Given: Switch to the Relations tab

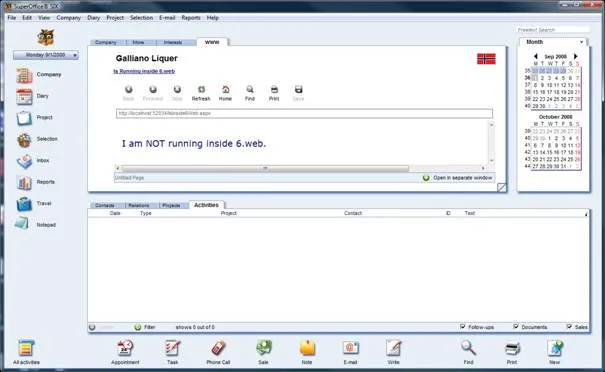Looking at the screenshot, I should 139,205.
